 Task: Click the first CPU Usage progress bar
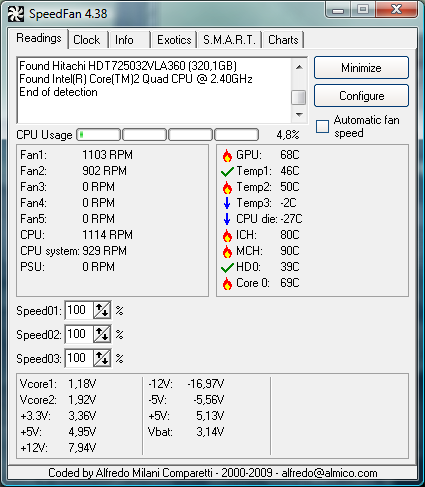click(x=99, y=135)
